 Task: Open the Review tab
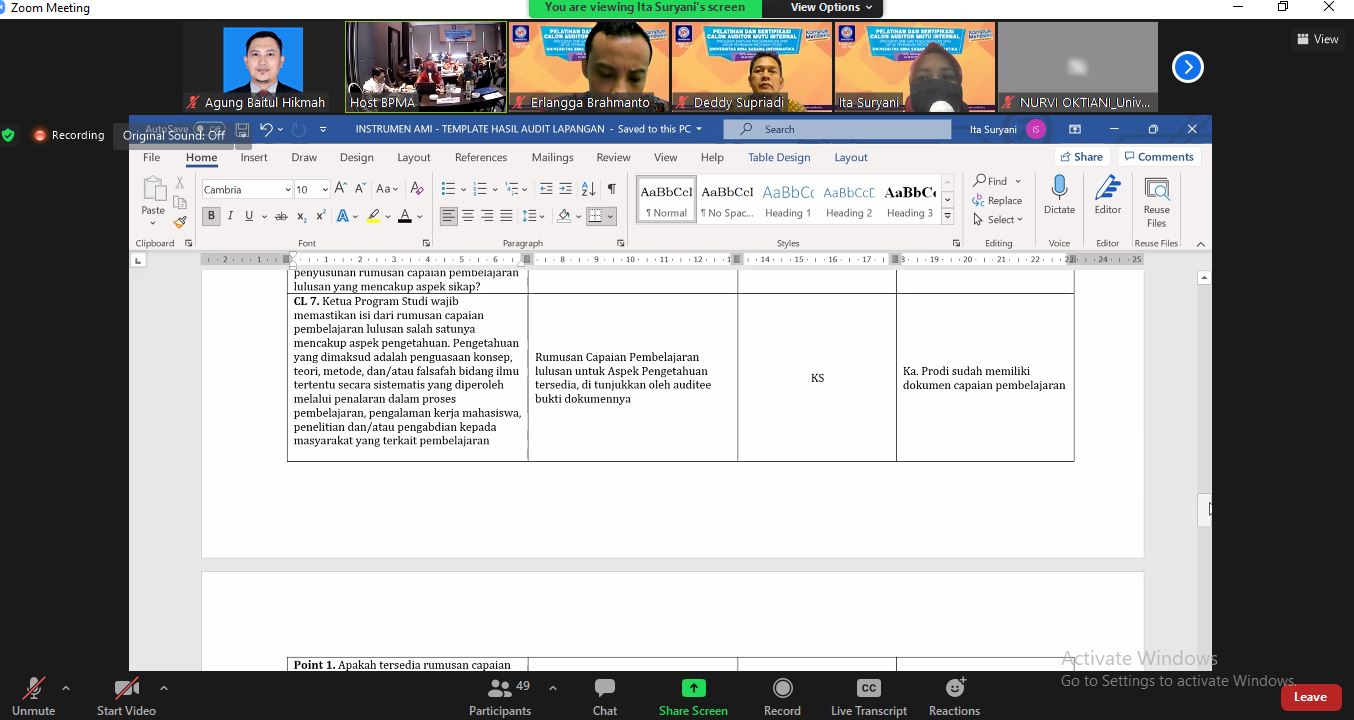(613, 157)
